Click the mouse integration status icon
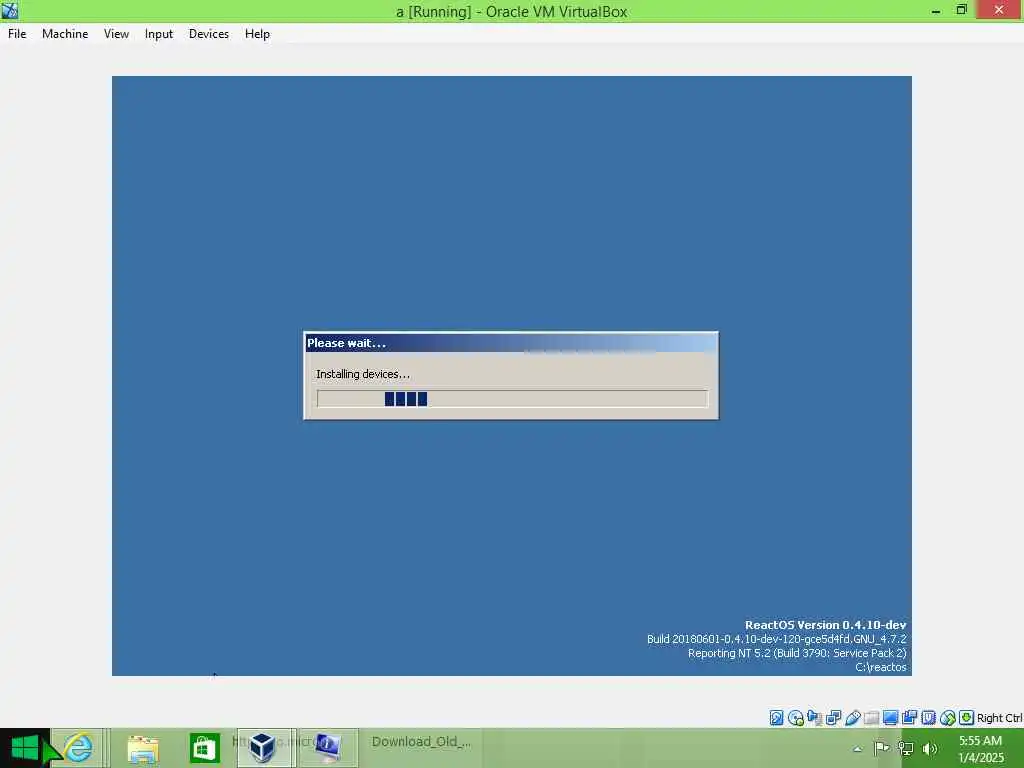This screenshot has width=1024, height=768. point(948,718)
